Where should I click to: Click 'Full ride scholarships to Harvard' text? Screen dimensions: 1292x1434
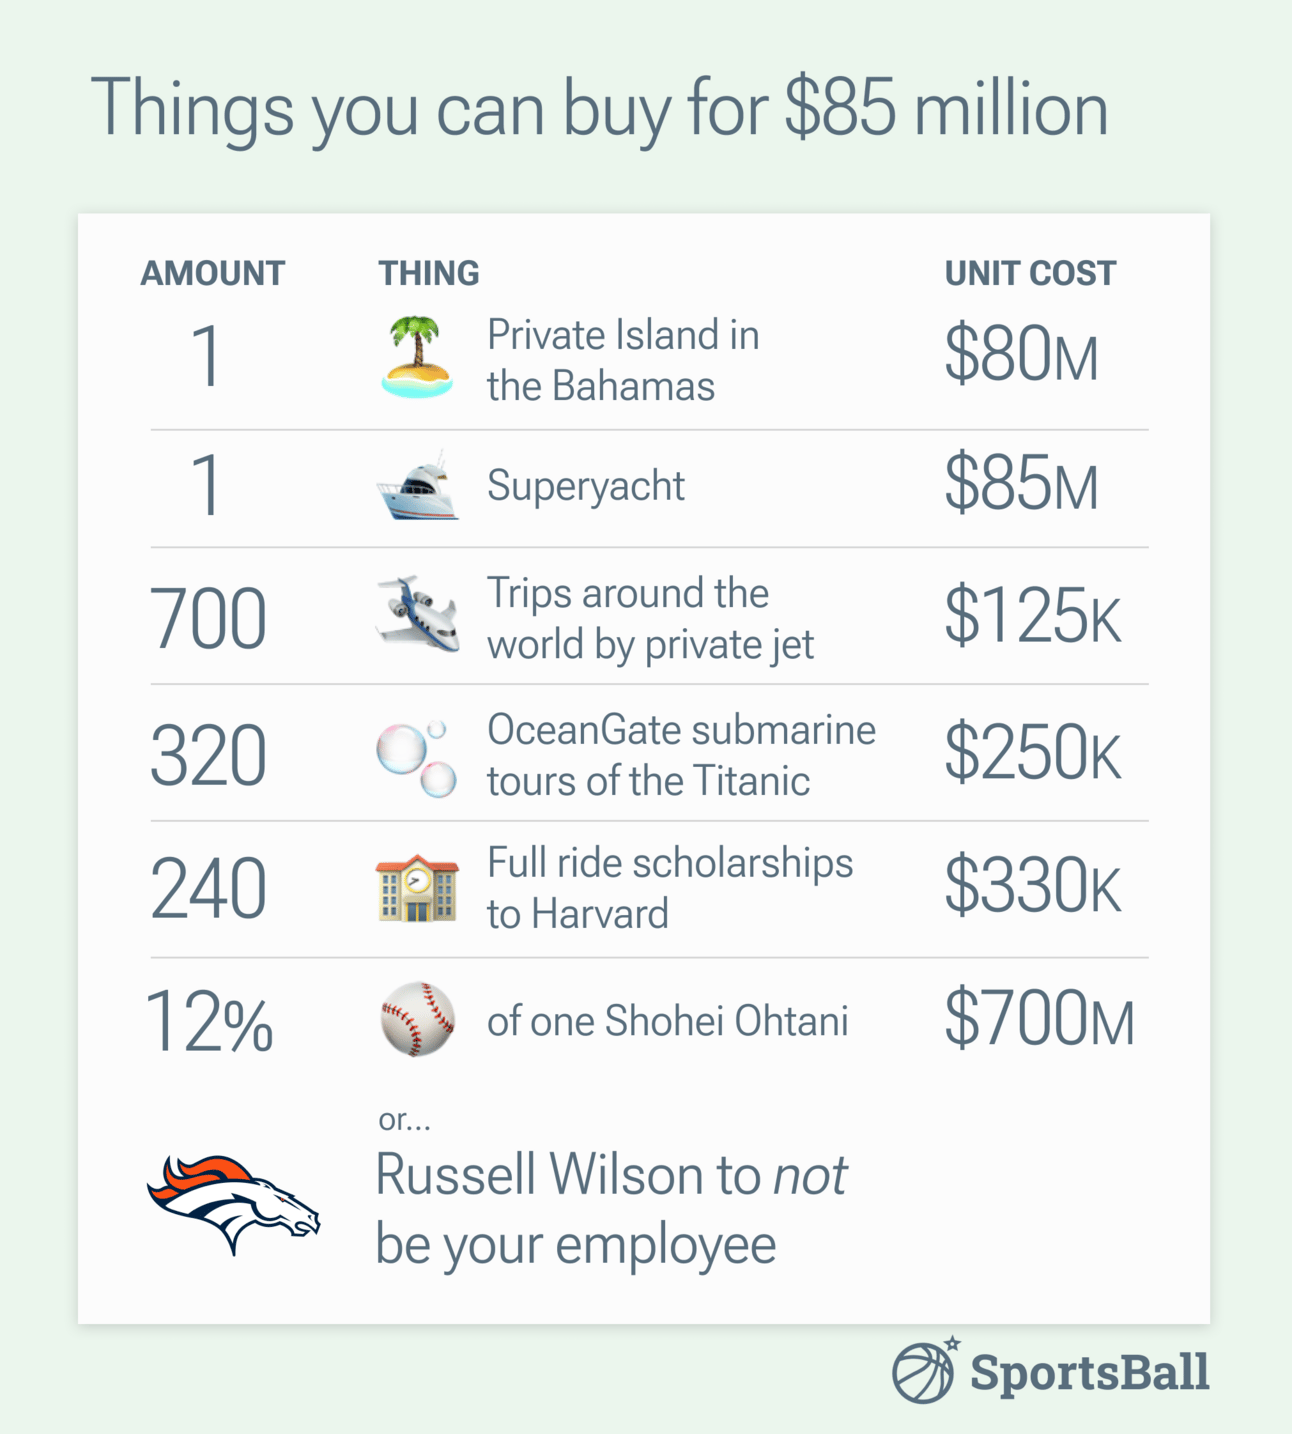pyautogui.click(x=670, y=888)
